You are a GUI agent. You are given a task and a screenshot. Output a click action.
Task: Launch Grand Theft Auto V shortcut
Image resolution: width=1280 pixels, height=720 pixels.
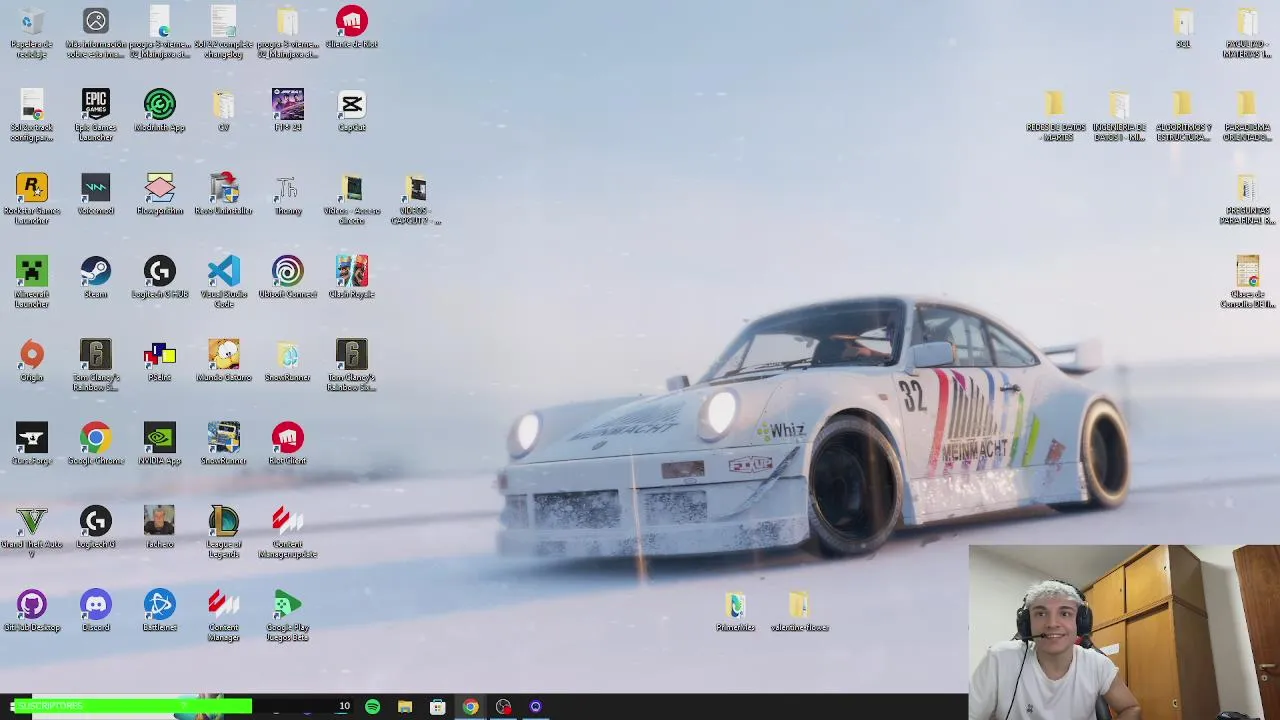click(x=31, y=532)
